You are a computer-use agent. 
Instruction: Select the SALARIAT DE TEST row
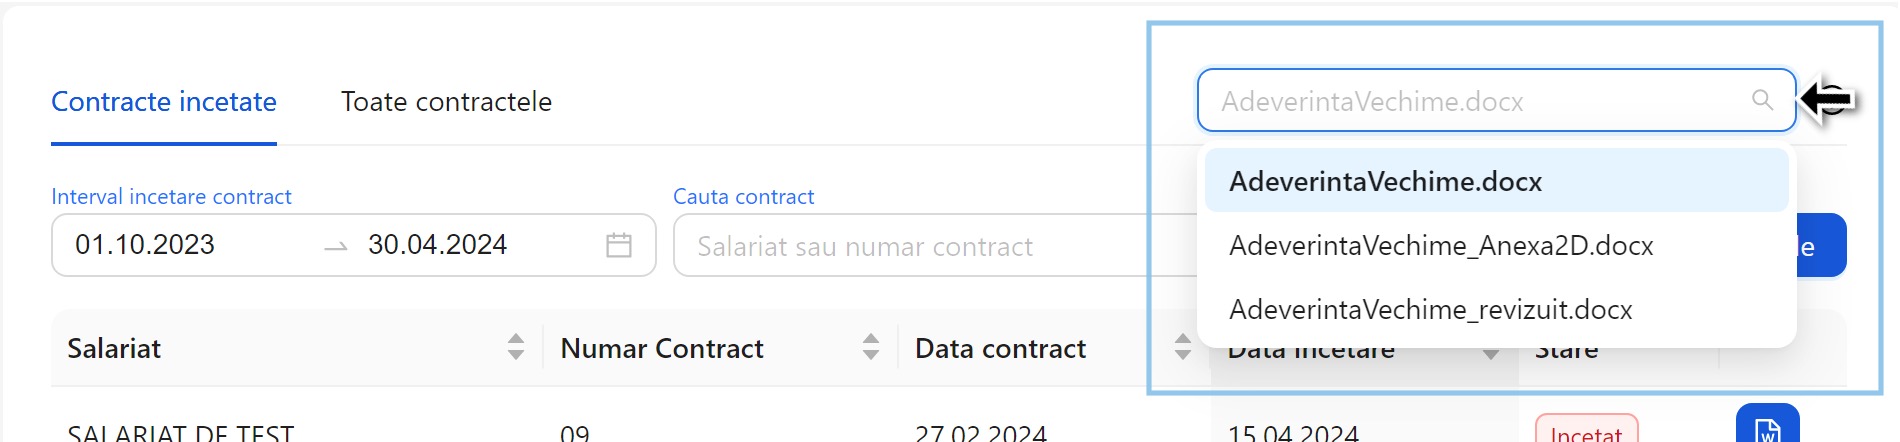(x=181, y=432)
